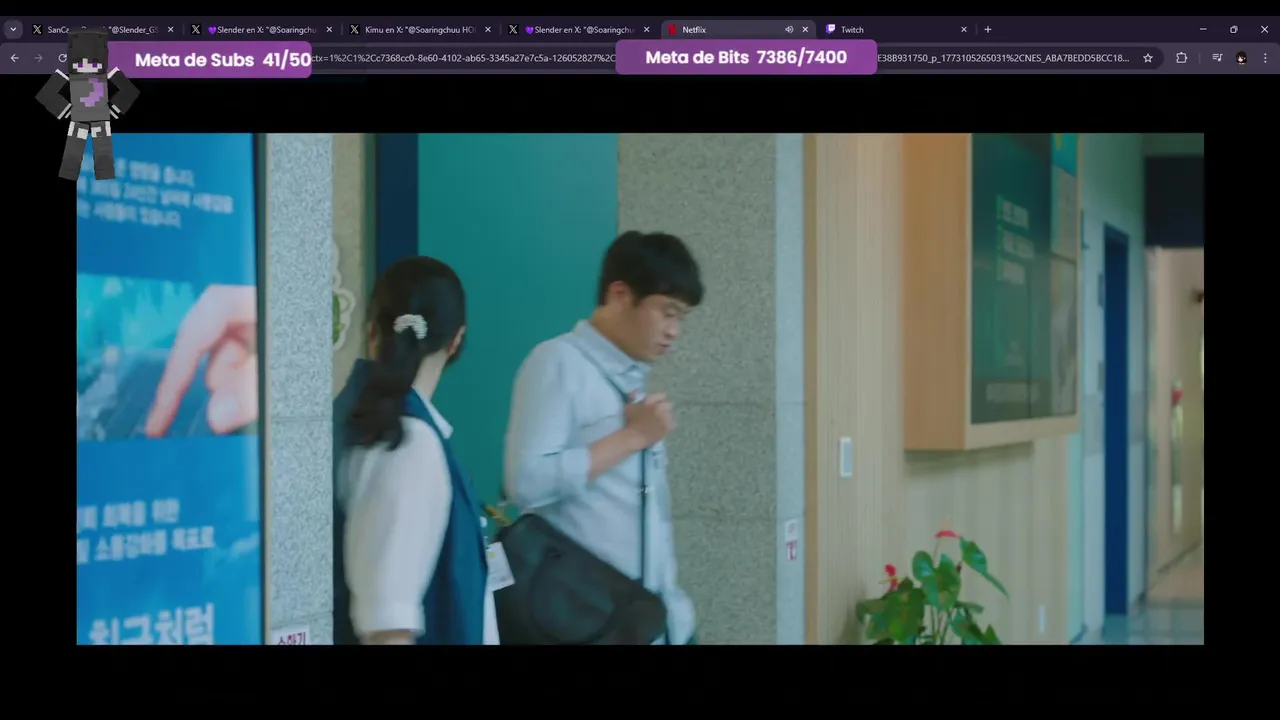Click the Netflix video player area
The height and width of the screenshot is (720, 1280).
(x=640, y=389)
